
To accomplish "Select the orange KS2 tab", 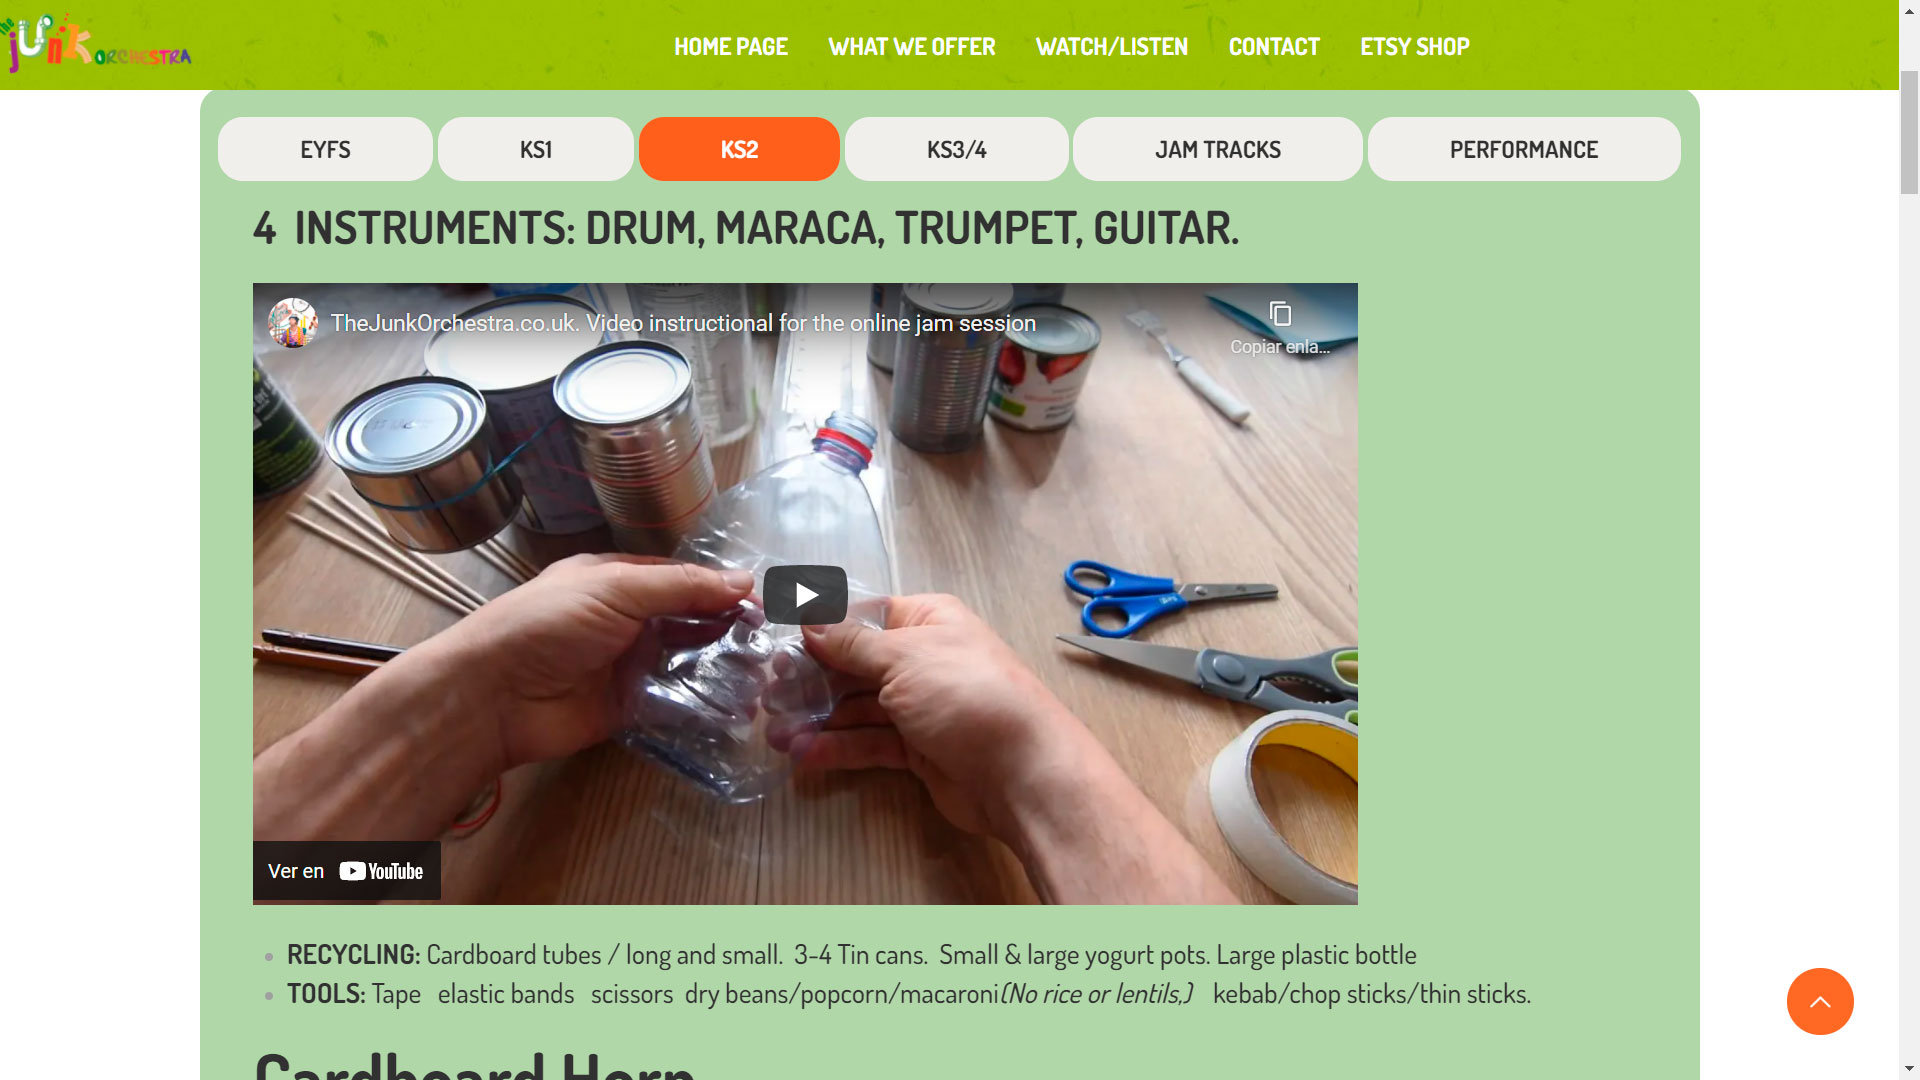I will (739, 149).
